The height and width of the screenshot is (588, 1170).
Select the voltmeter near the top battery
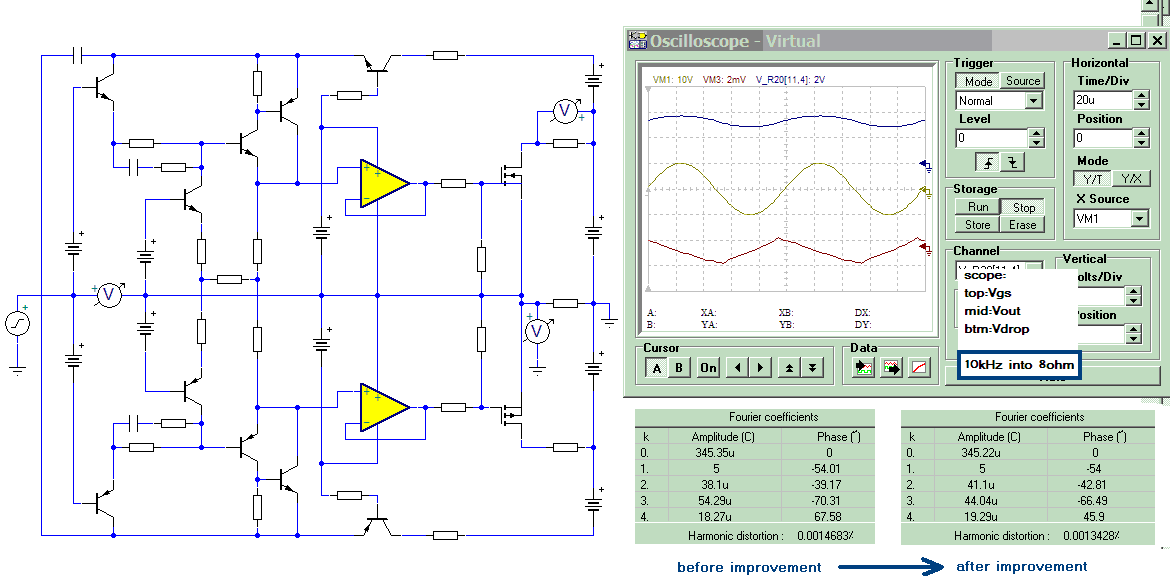(565, 111)
